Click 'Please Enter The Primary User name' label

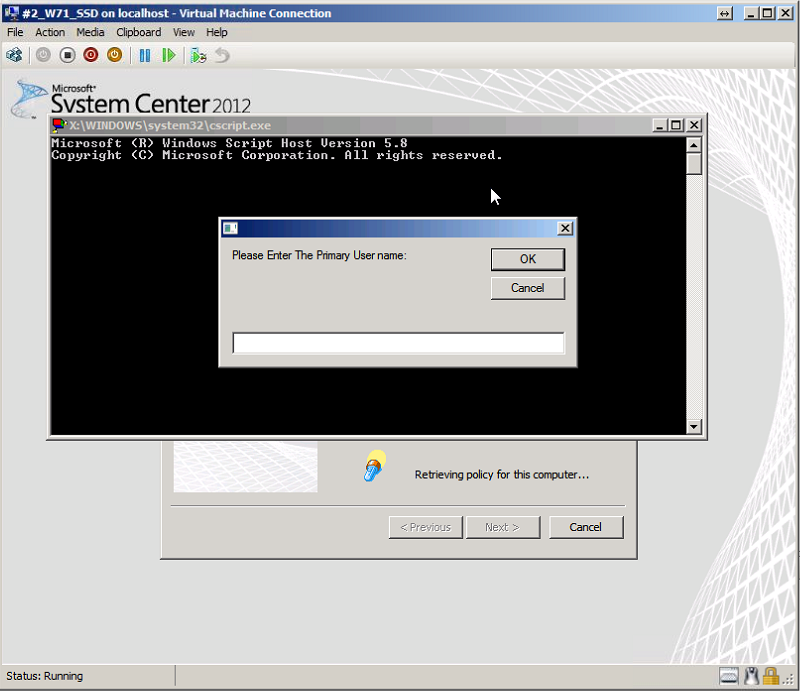point(319,255)
